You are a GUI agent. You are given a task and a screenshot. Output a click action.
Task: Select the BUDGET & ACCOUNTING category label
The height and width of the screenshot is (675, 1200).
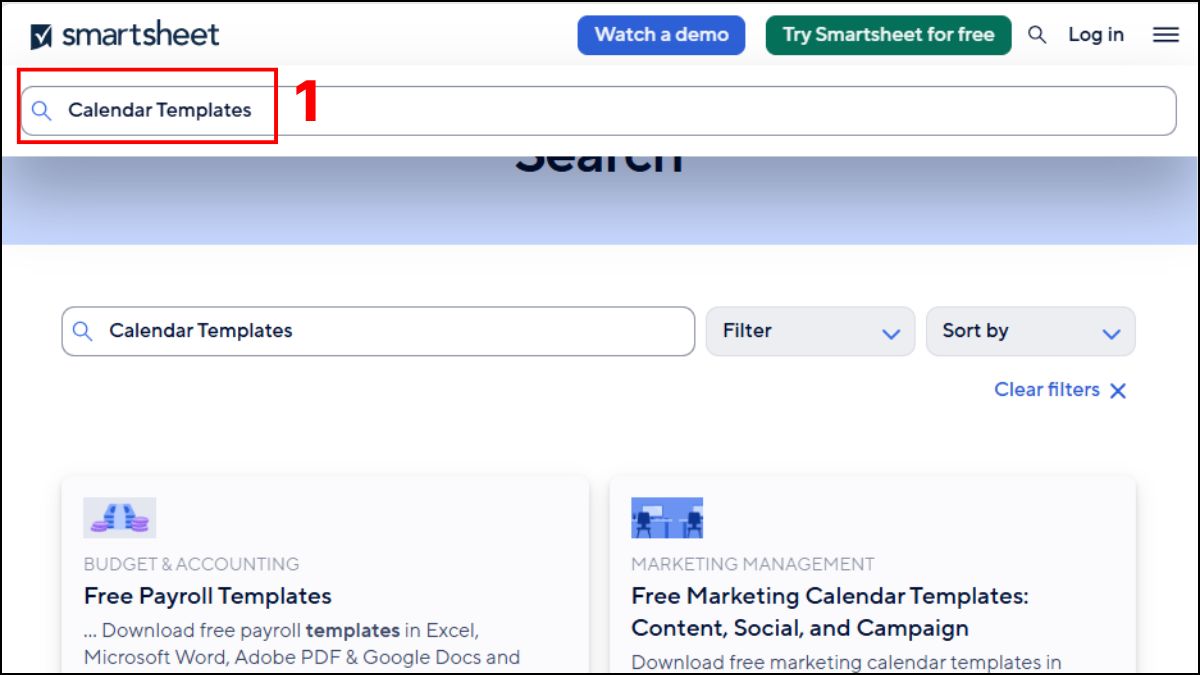point(191,564)
